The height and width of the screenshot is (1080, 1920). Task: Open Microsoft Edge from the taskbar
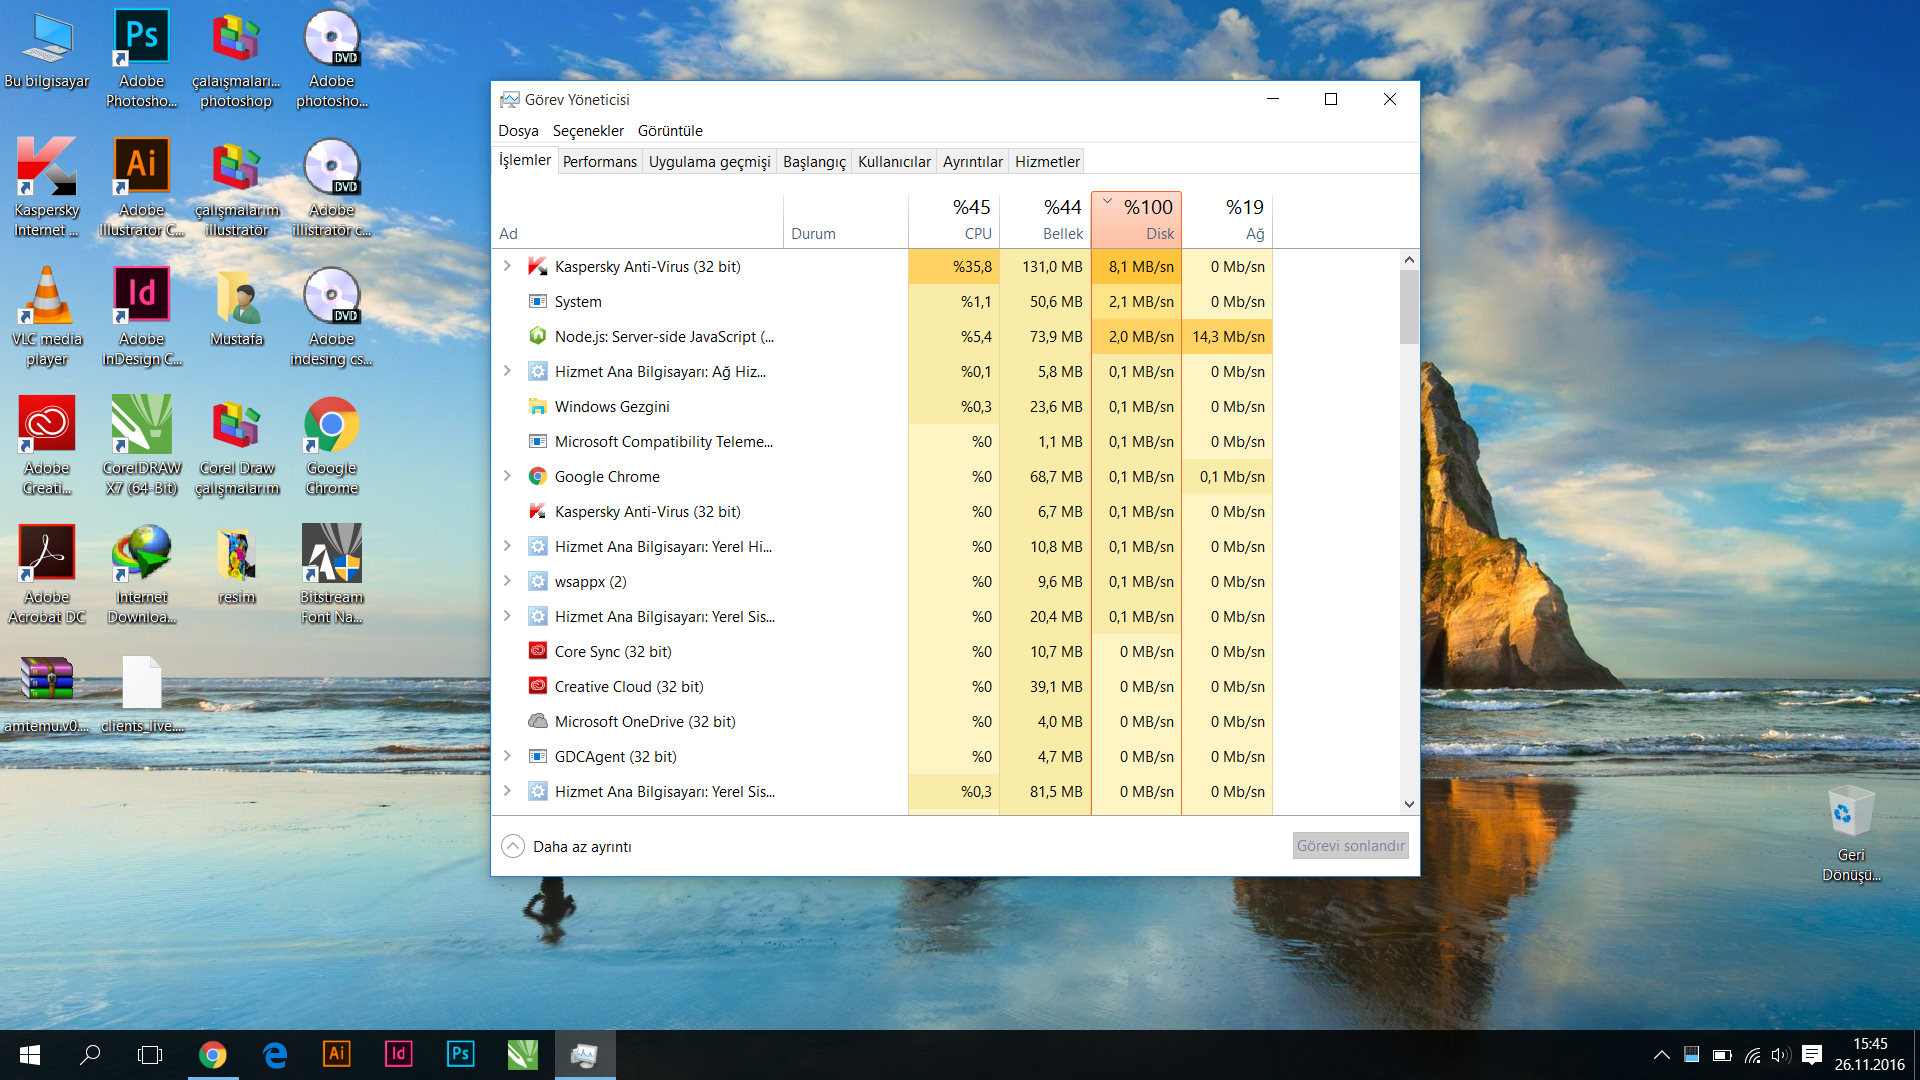[274, 1055]
